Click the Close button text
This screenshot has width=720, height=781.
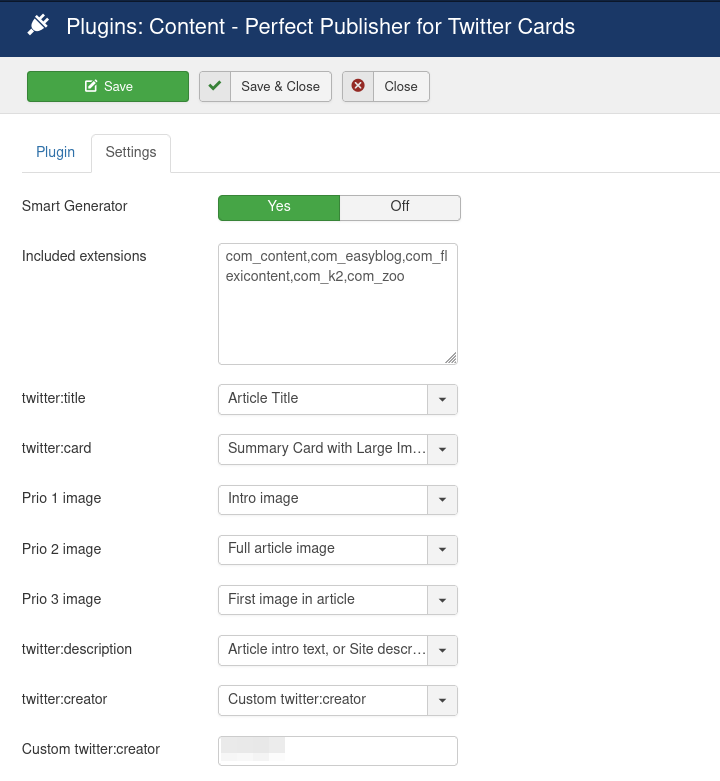(401, 86)
